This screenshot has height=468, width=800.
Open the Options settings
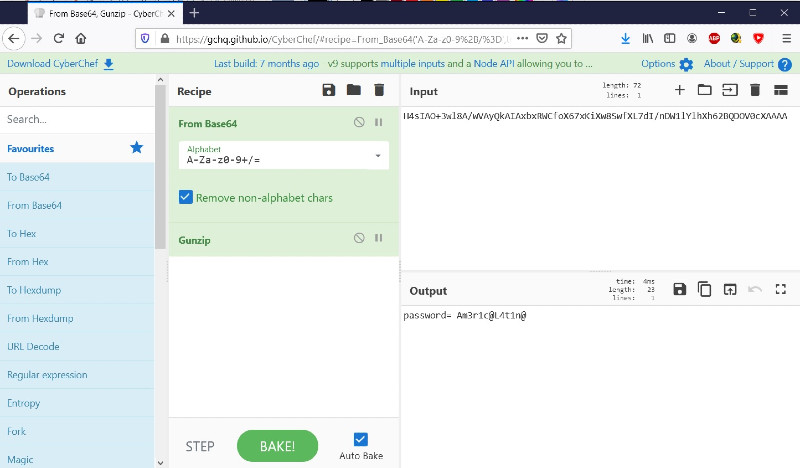(667, 64)
